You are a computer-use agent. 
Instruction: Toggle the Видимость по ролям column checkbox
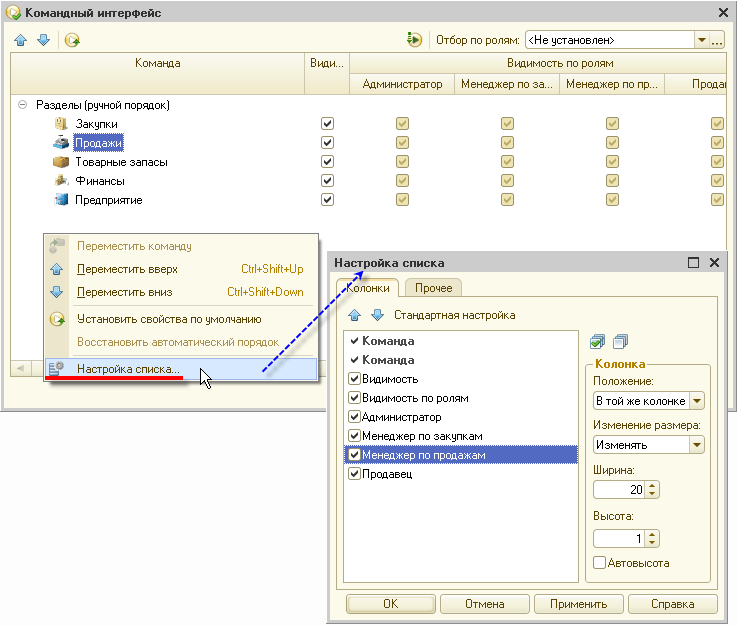tap(354, 398)
